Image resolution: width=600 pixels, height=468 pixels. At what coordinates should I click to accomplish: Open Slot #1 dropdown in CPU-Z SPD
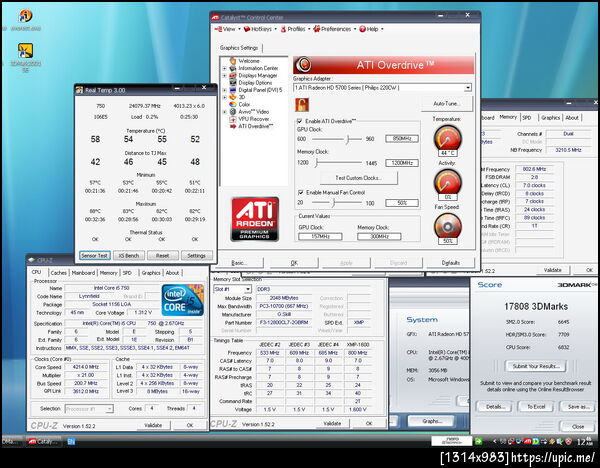(x=248, y=289)
